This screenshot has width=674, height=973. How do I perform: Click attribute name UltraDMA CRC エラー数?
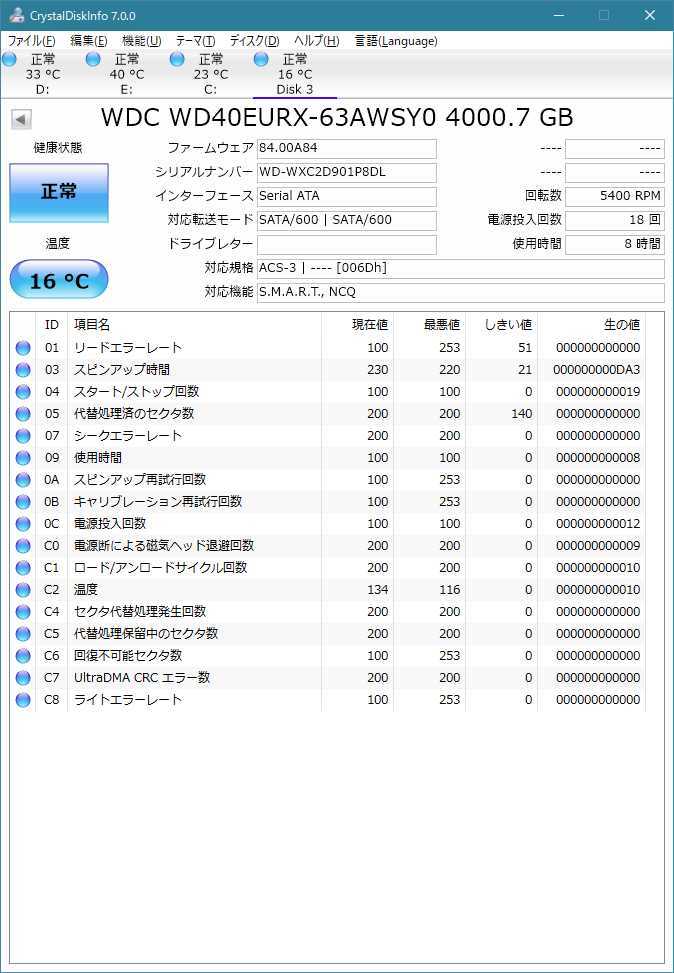coord(142,678)
